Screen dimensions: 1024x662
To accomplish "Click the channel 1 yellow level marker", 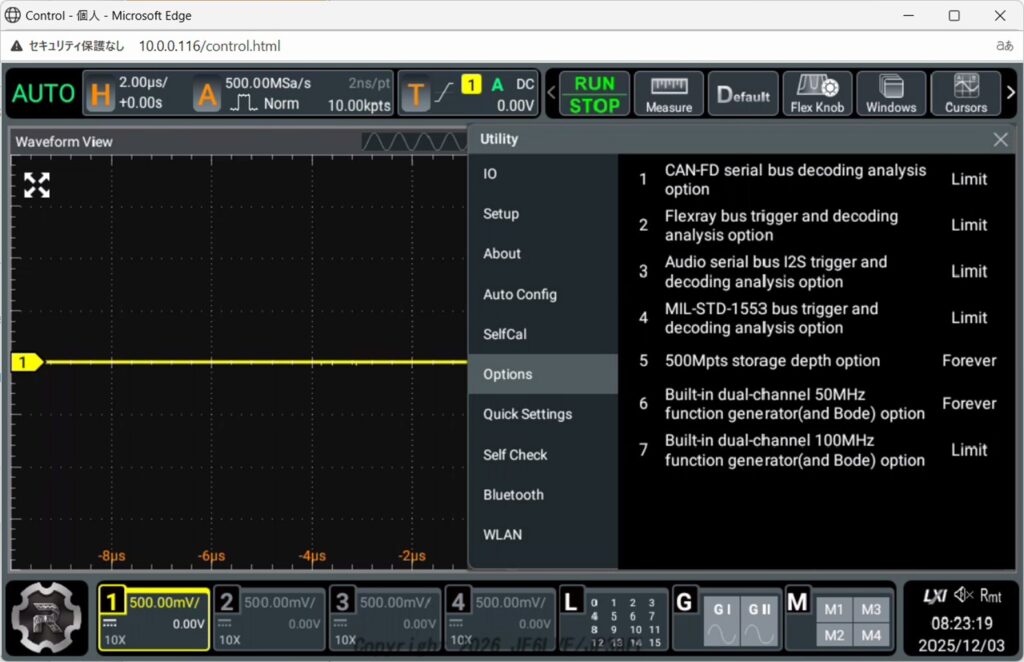I will pyautogui.click(x=24, y=362).
